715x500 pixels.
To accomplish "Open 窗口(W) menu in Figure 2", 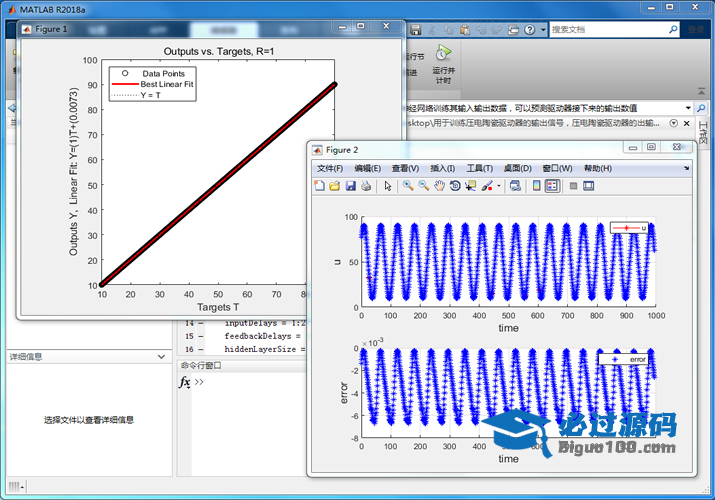I will point(557,168).
